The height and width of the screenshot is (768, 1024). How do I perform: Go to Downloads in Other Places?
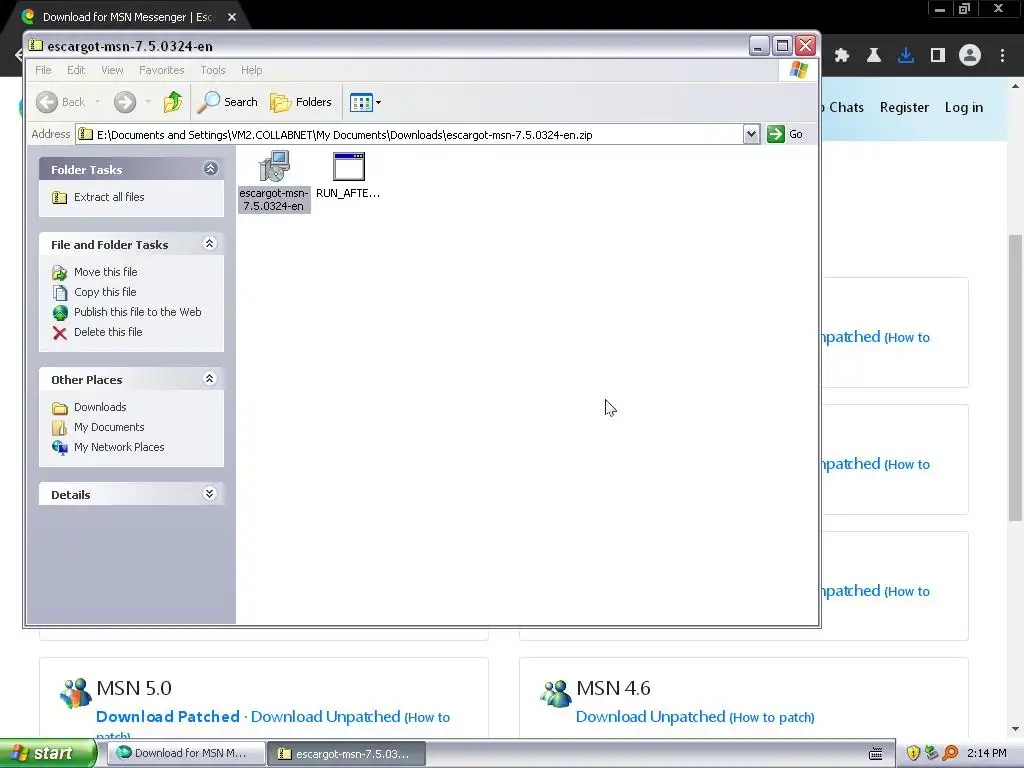pyautogui.click(x=100, y=407)
